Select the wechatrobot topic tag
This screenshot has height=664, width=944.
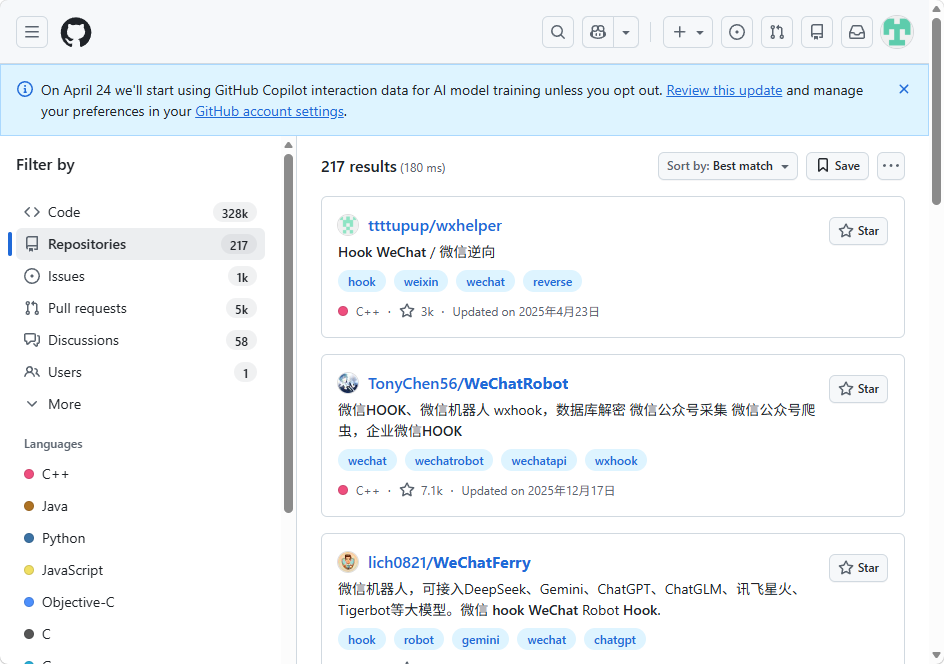point(449,461)
